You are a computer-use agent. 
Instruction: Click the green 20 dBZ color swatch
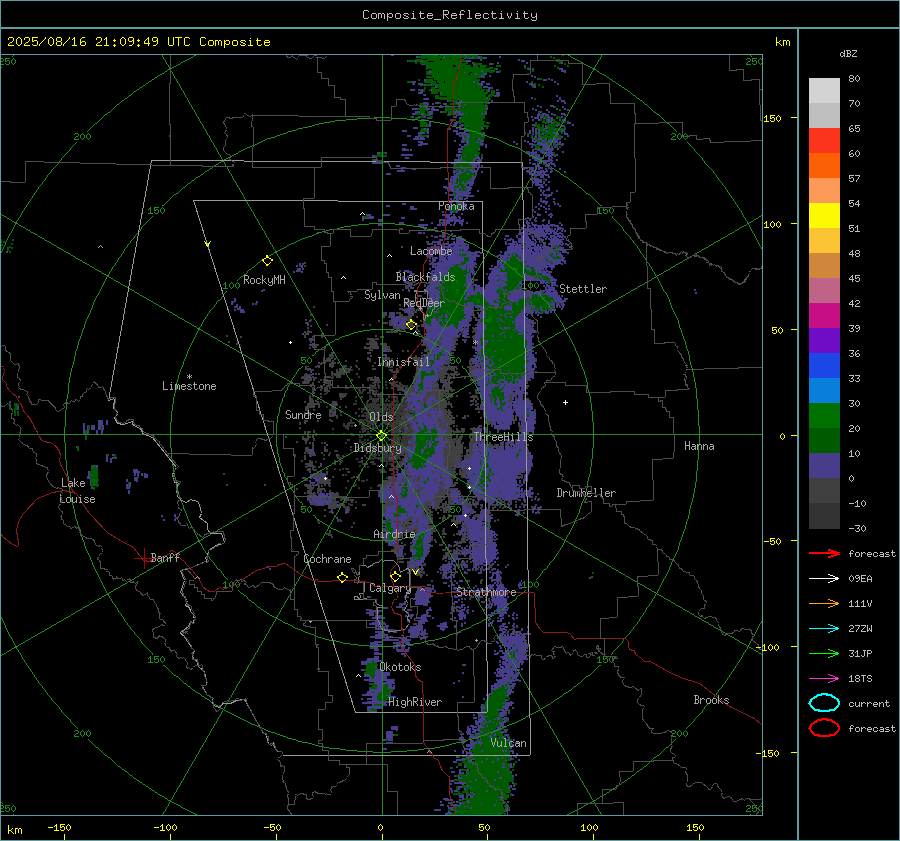[x=824, y=415]
